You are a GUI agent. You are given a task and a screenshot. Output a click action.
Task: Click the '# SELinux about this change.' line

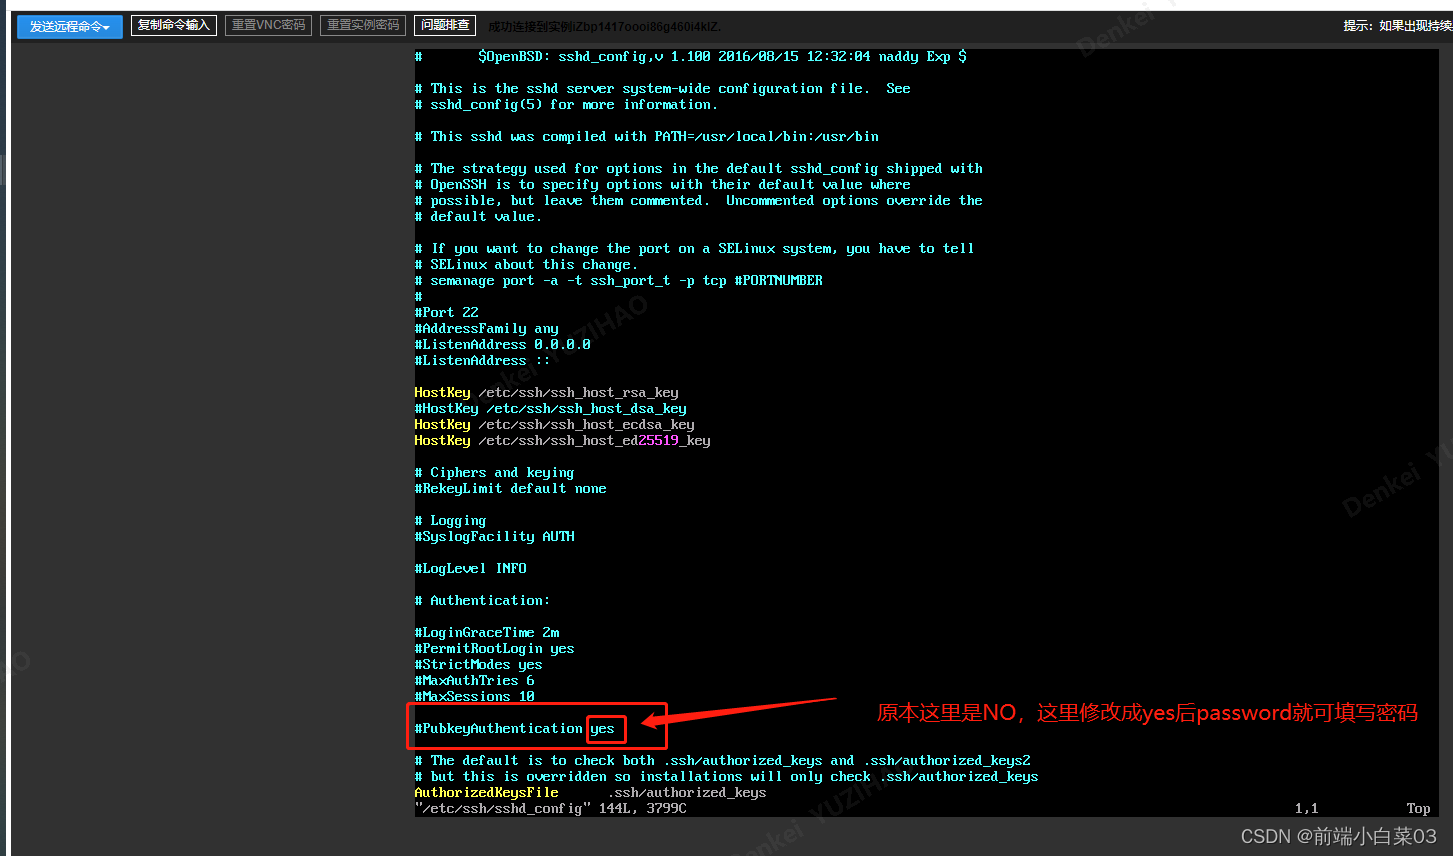pyautogui.click(x=527, y=264)
